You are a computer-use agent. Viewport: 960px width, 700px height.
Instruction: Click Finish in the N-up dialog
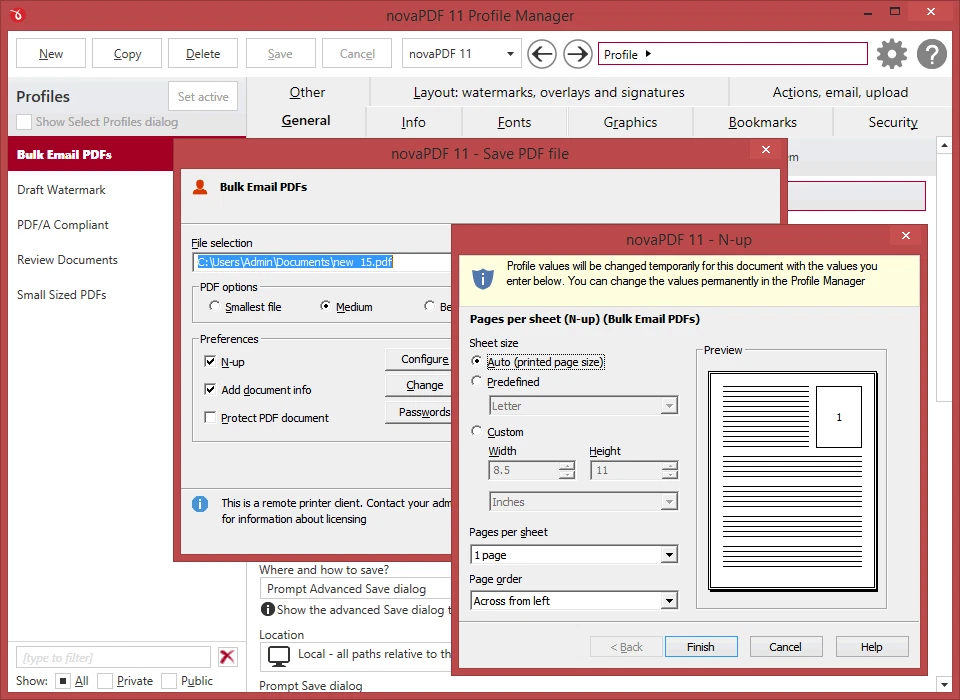(x=701, y=646)
